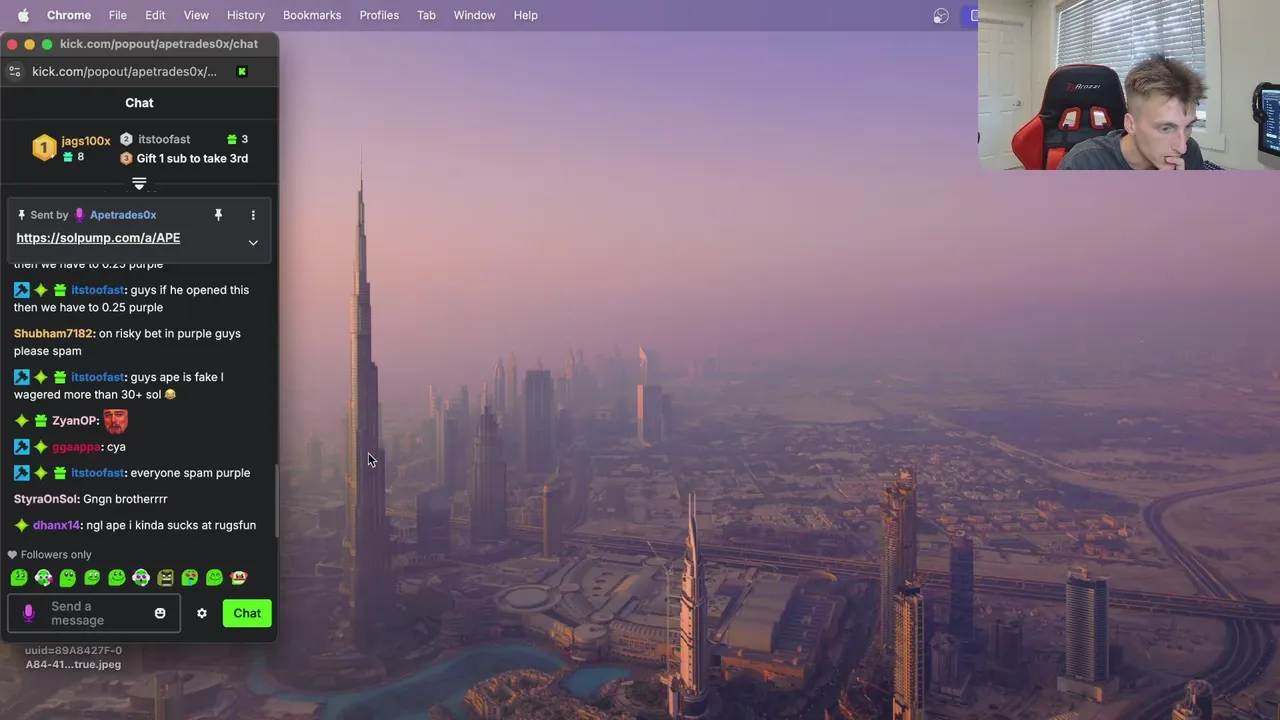Open the Window menu
Screen dimensions: 1280x720
474,15
